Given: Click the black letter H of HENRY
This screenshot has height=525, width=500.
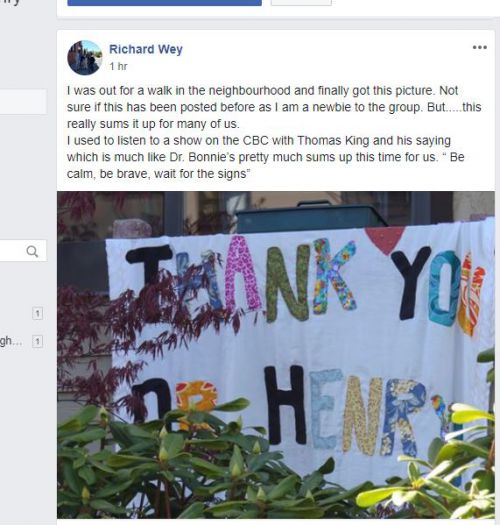Looking at the screenshot, I should [x=285, y=405].
